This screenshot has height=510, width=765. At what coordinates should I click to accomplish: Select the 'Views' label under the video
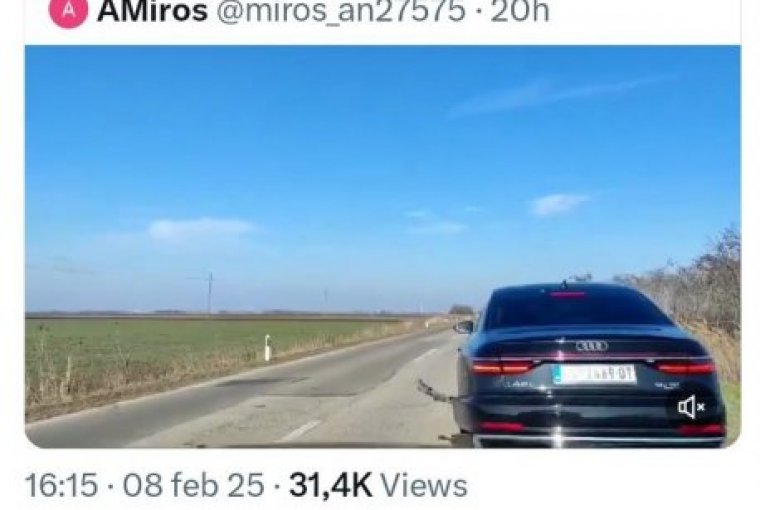pos(423,486)
